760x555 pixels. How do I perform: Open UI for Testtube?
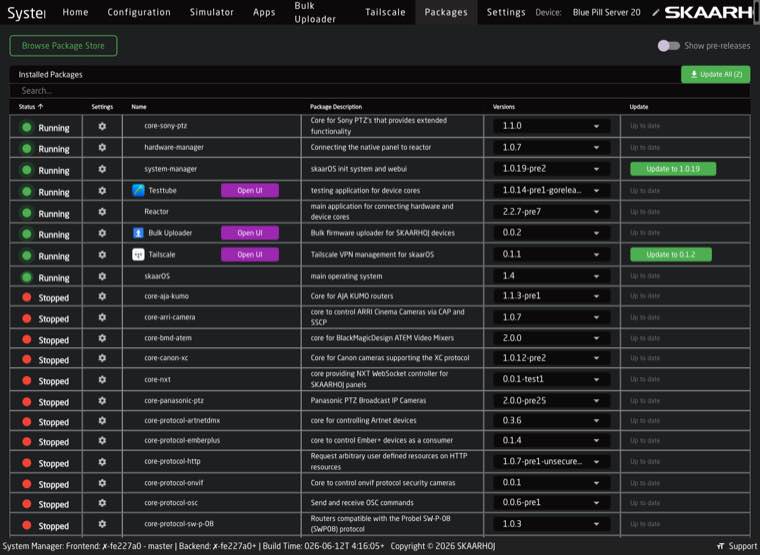pyautogui.click(x=250, y=190)
